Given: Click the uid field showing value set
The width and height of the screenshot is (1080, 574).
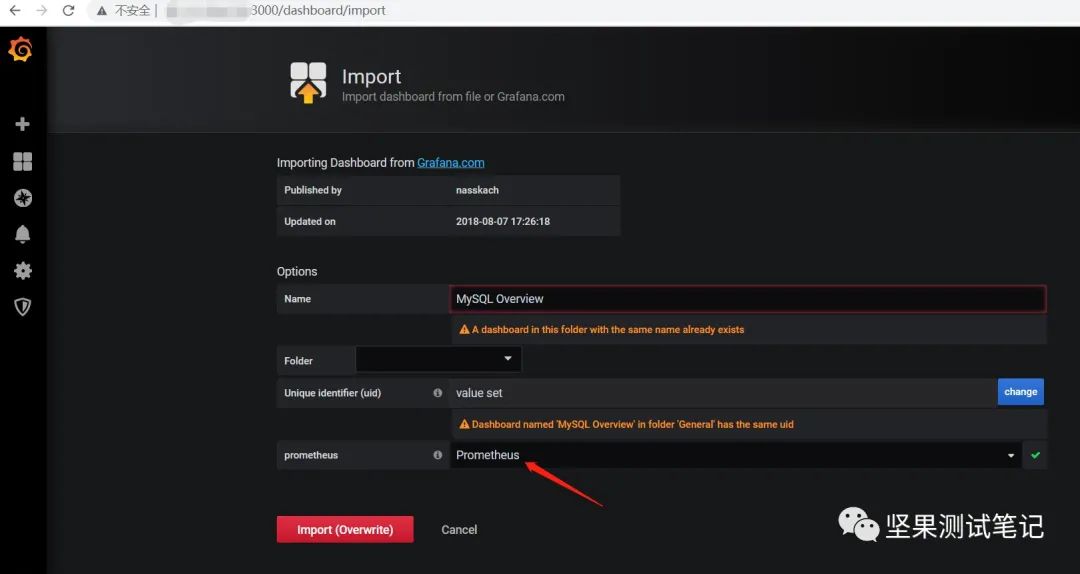Looking at the screenshot, I should [723, 393].
